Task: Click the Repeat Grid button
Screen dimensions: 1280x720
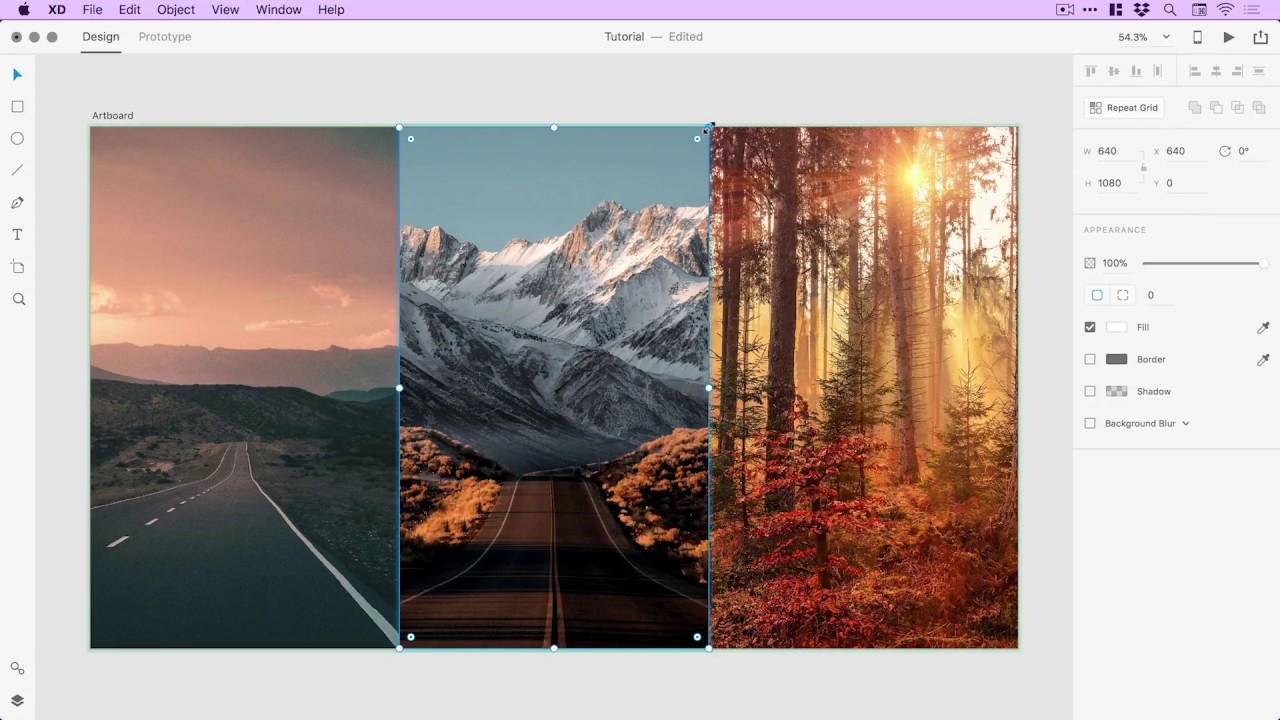Action: point(1124,108)
